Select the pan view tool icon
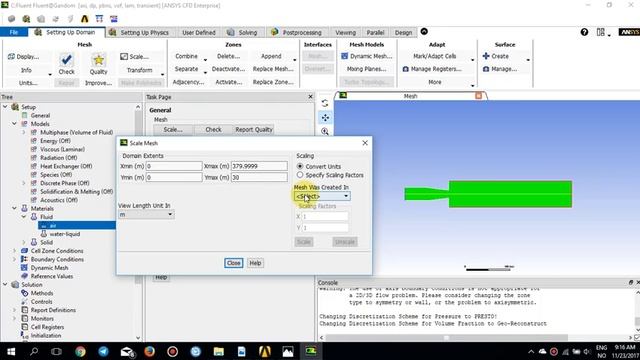 [325, 118]
